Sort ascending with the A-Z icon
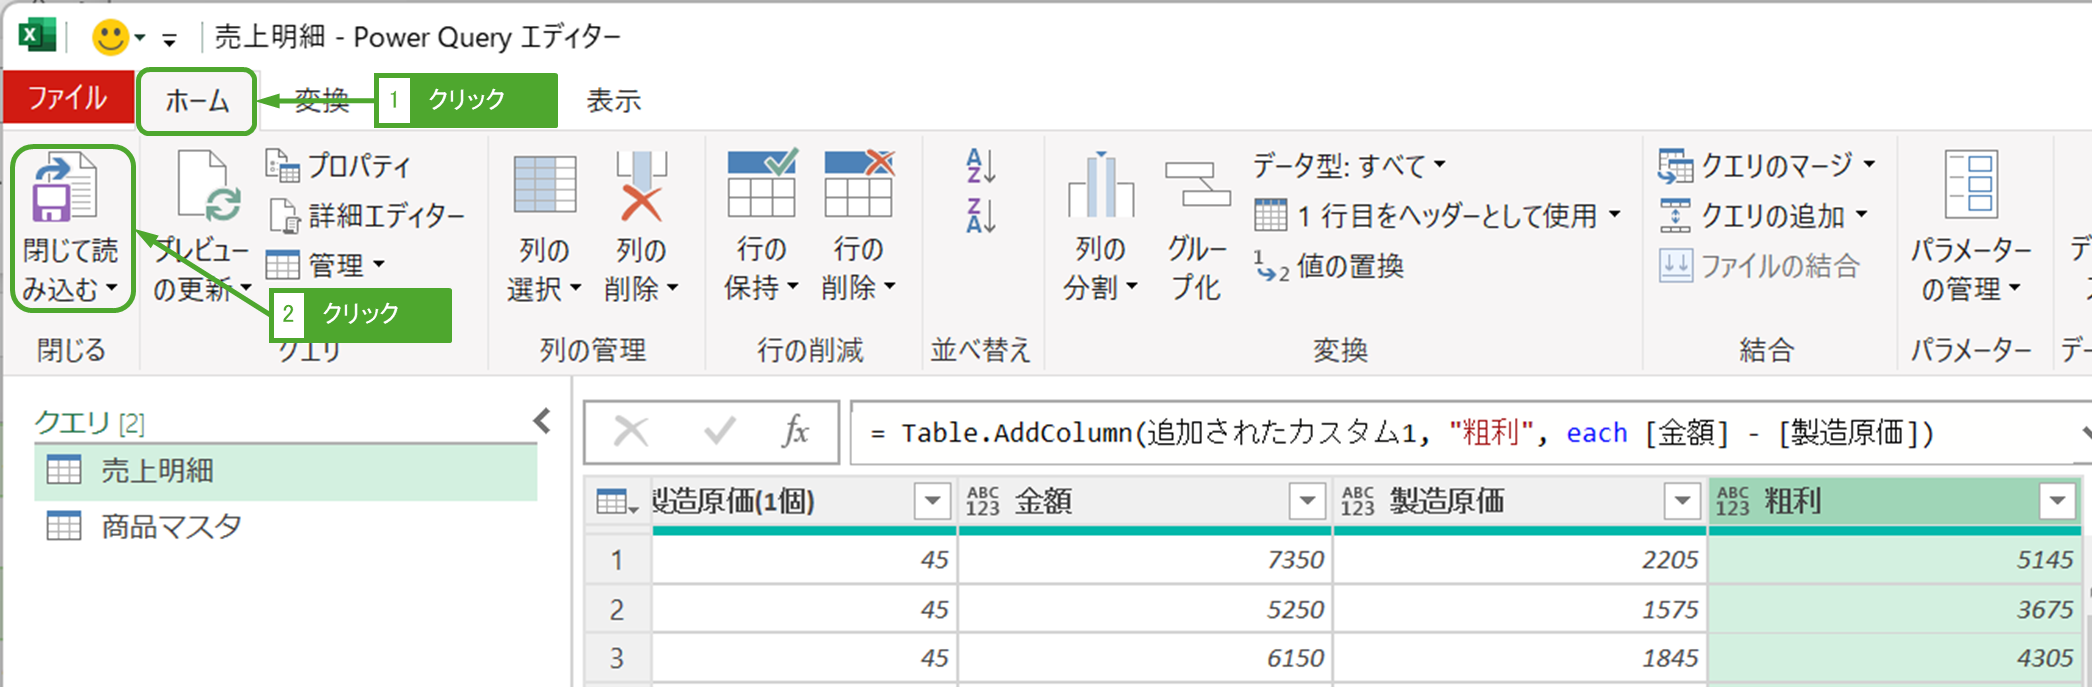This screenshot has height=687, width=2092. (980, 166)
